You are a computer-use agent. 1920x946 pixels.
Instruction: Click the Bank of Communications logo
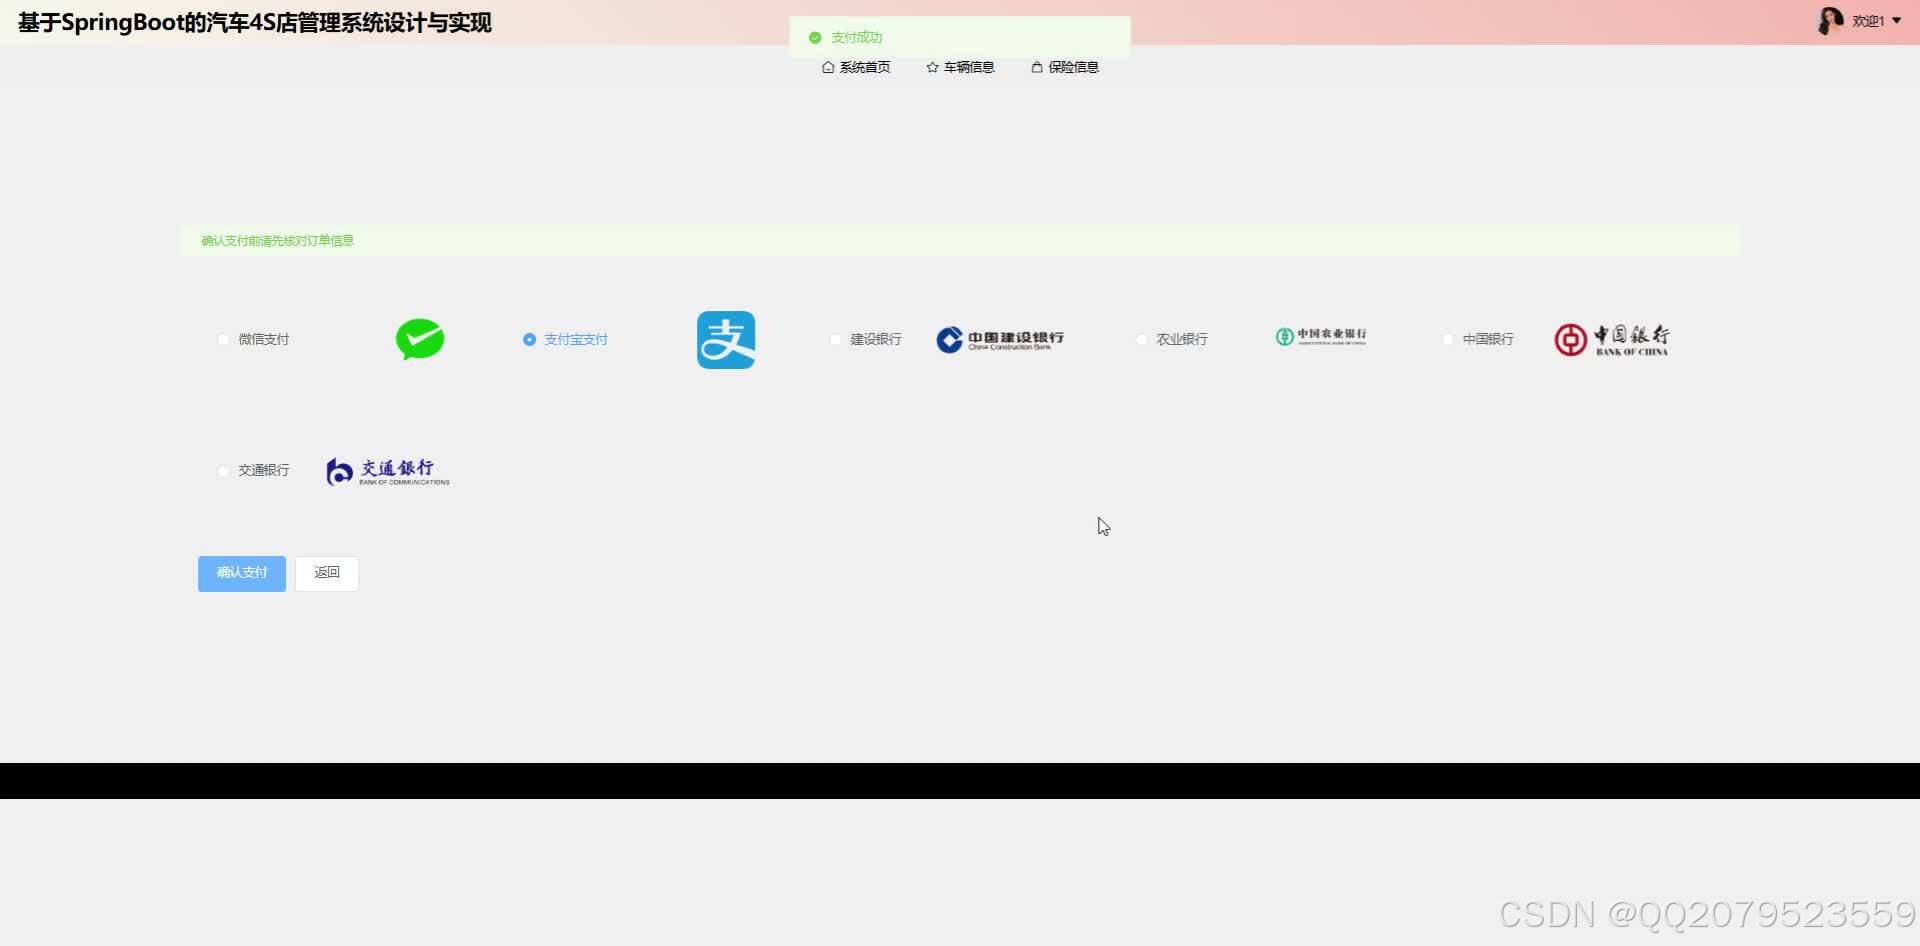pyautogui.click(x=388, y=471)
